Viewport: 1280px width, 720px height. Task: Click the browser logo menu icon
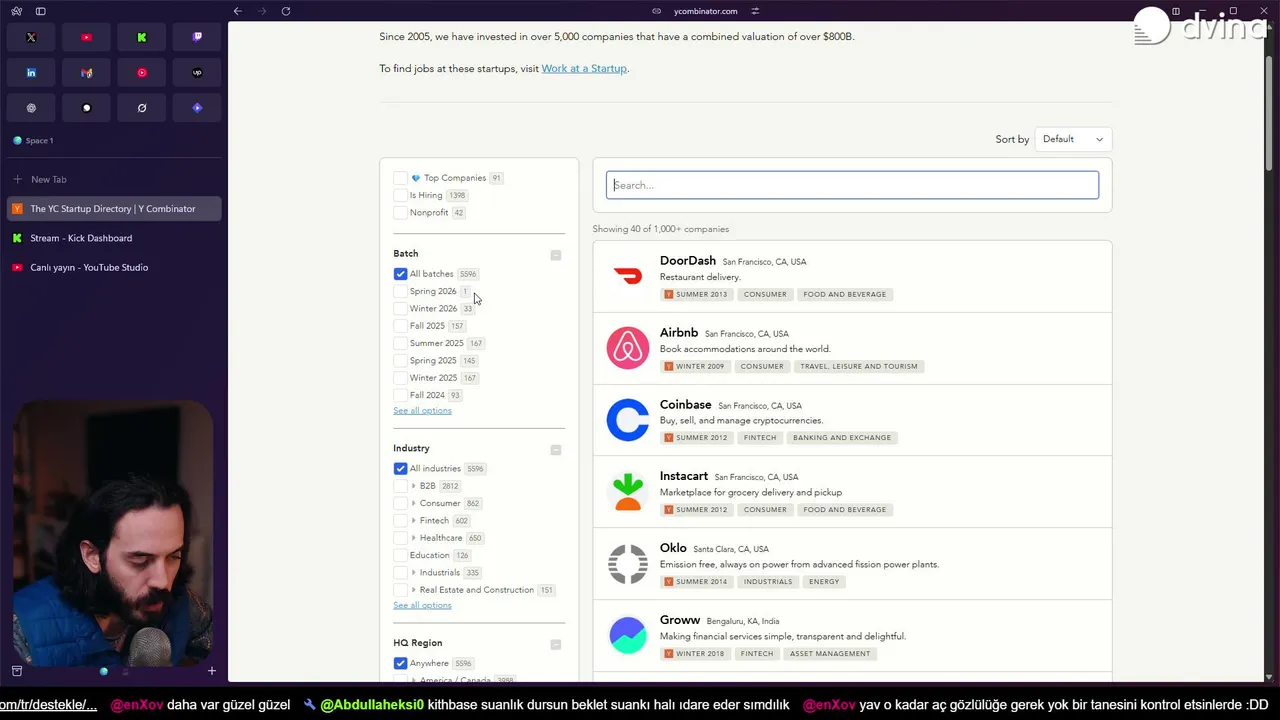tap(17, 11)
